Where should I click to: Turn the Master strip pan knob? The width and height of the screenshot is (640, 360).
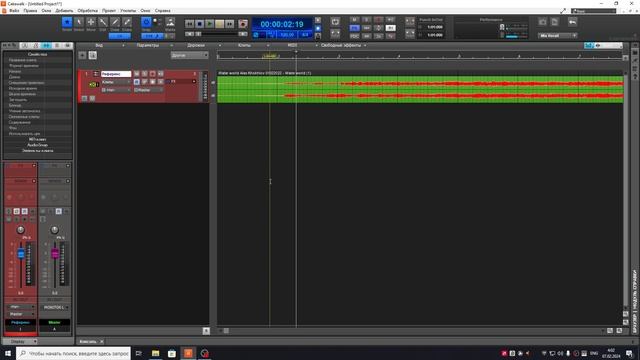[54, 230]
